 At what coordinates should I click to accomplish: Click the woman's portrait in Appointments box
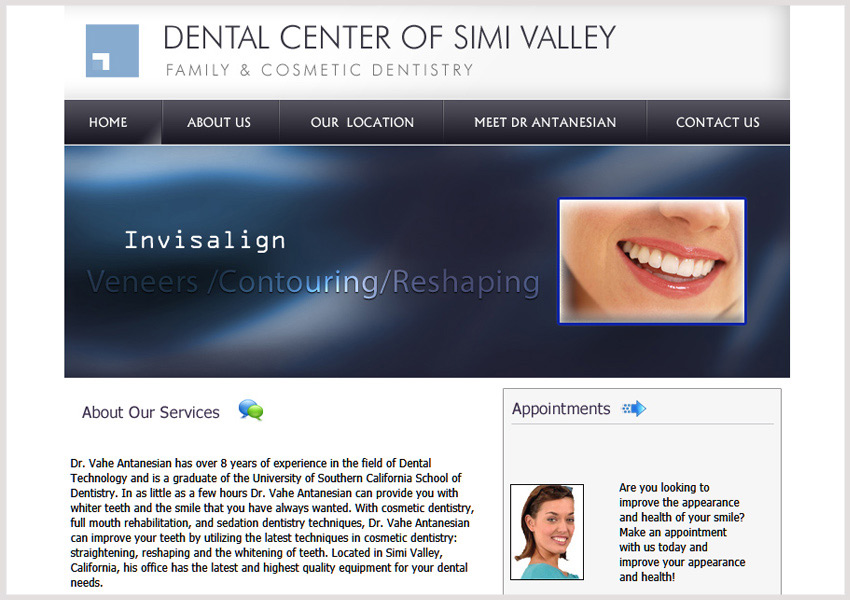tap(547, 532)
